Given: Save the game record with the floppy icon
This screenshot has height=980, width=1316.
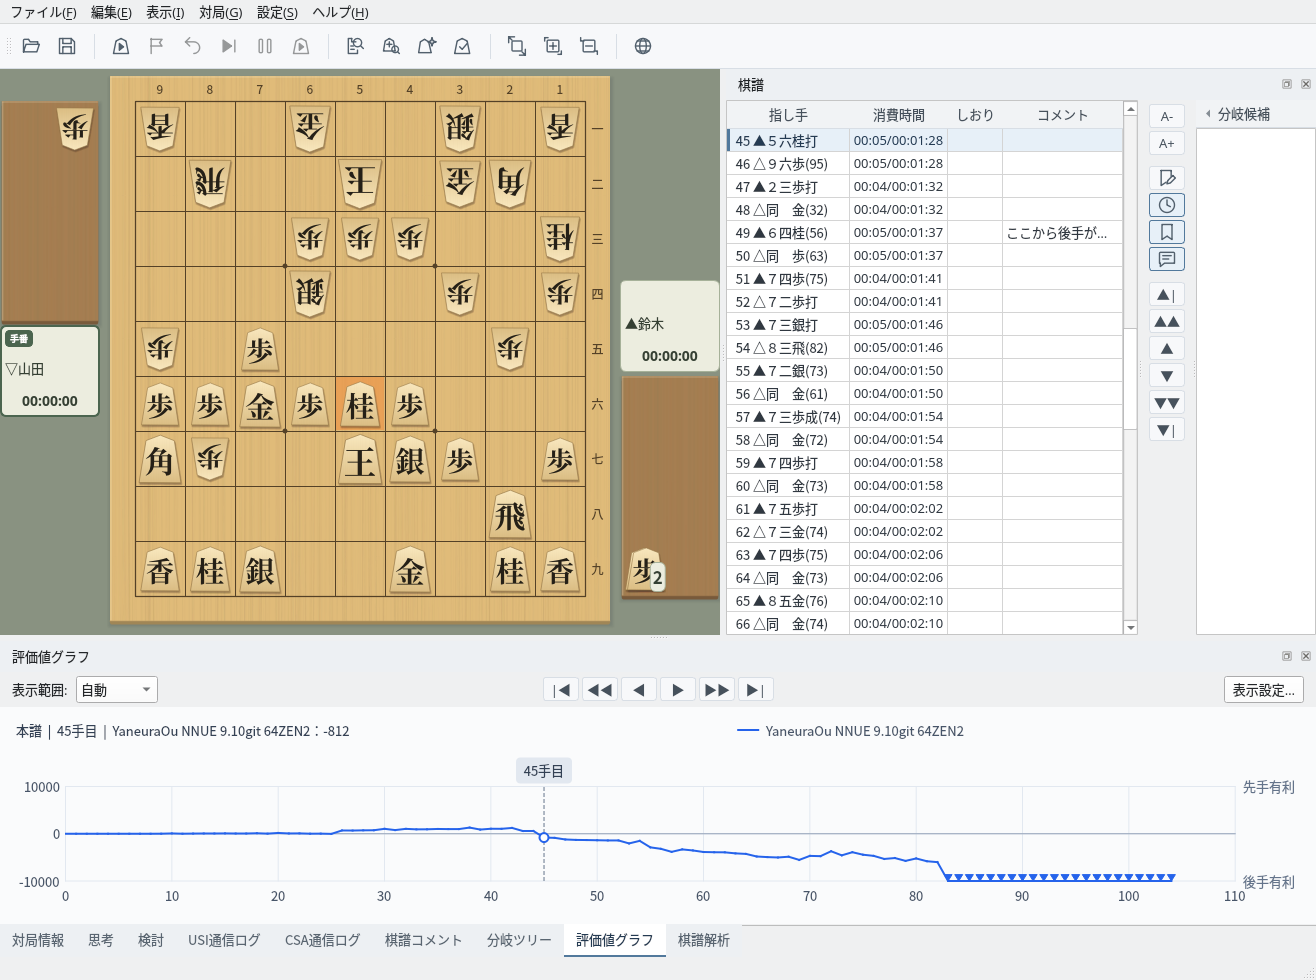Looking at the screenshot, I should pos(67,46).
